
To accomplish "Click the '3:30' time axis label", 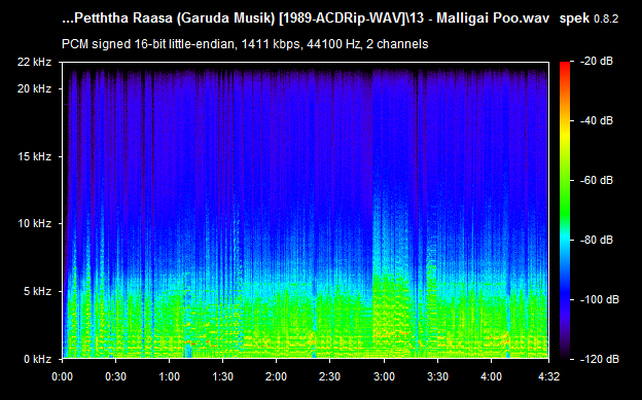I will [438, 376].
